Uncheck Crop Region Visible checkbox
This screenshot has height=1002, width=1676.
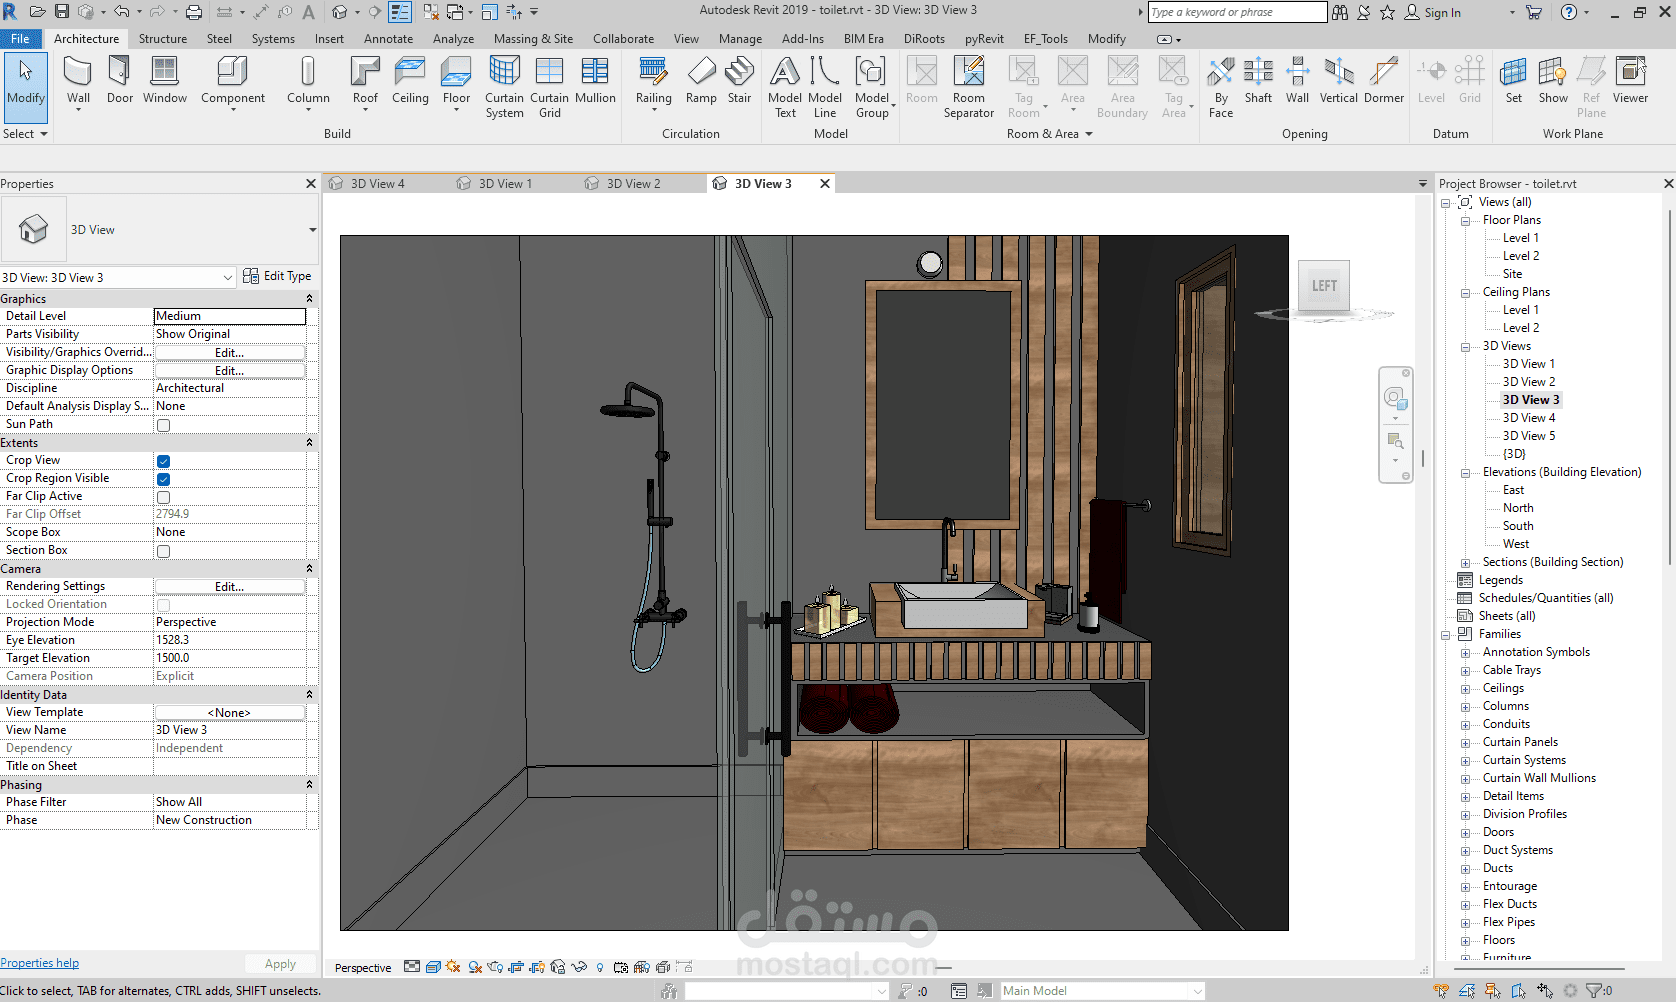click(x=163, y=479)
